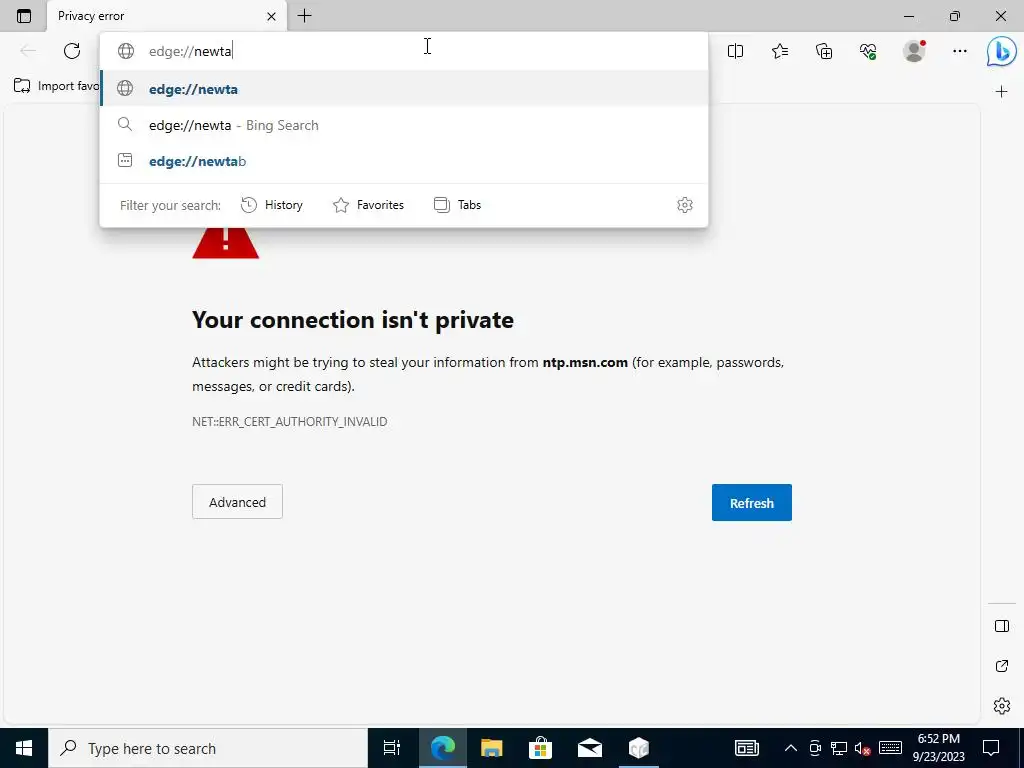This screenshot has width=1024, height=768.
Task: Open the Collections icon
Action: coord(824,51)
